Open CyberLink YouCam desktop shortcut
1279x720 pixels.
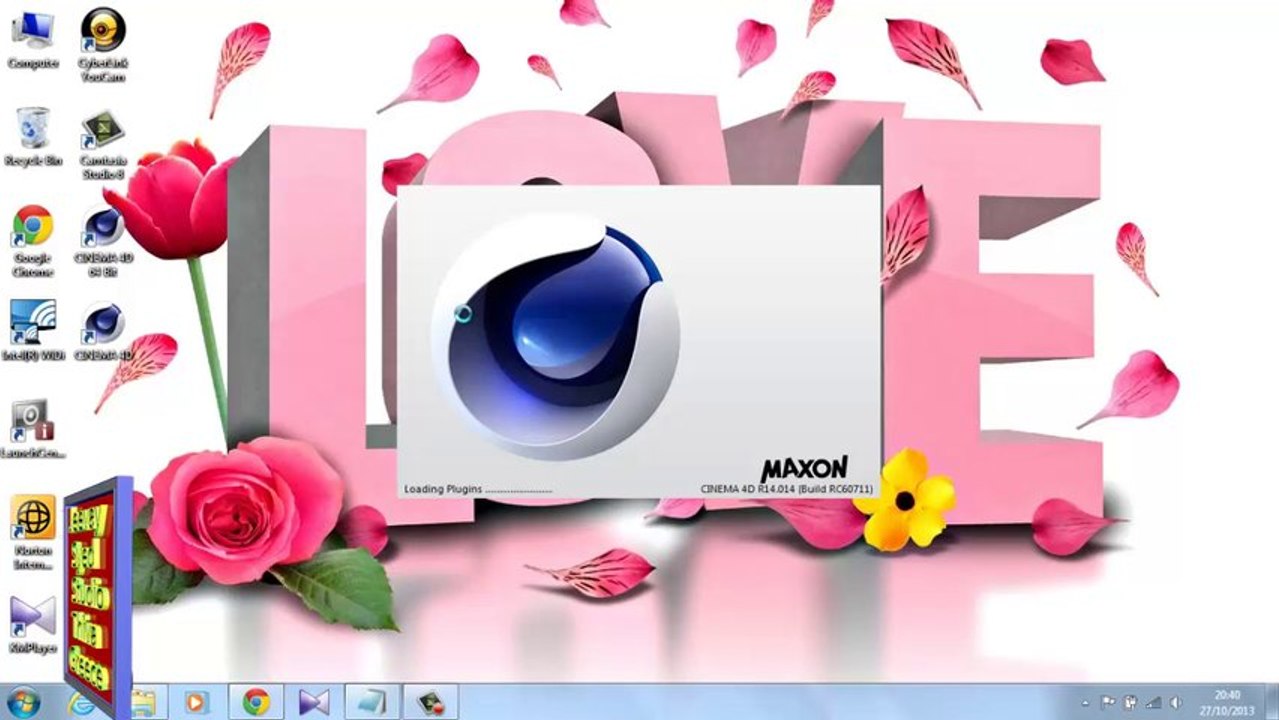pos(103,43)
